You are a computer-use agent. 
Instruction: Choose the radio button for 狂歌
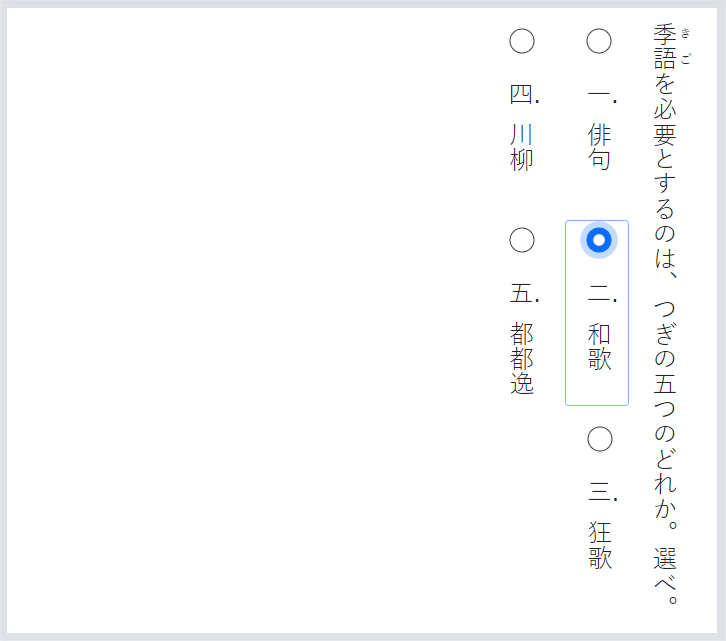click(599, 439)
